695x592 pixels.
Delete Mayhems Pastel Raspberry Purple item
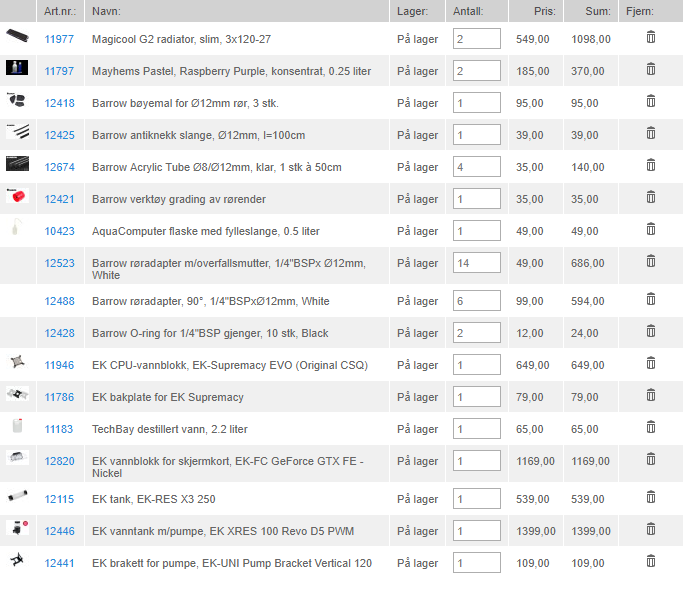[x=650, y=69]
